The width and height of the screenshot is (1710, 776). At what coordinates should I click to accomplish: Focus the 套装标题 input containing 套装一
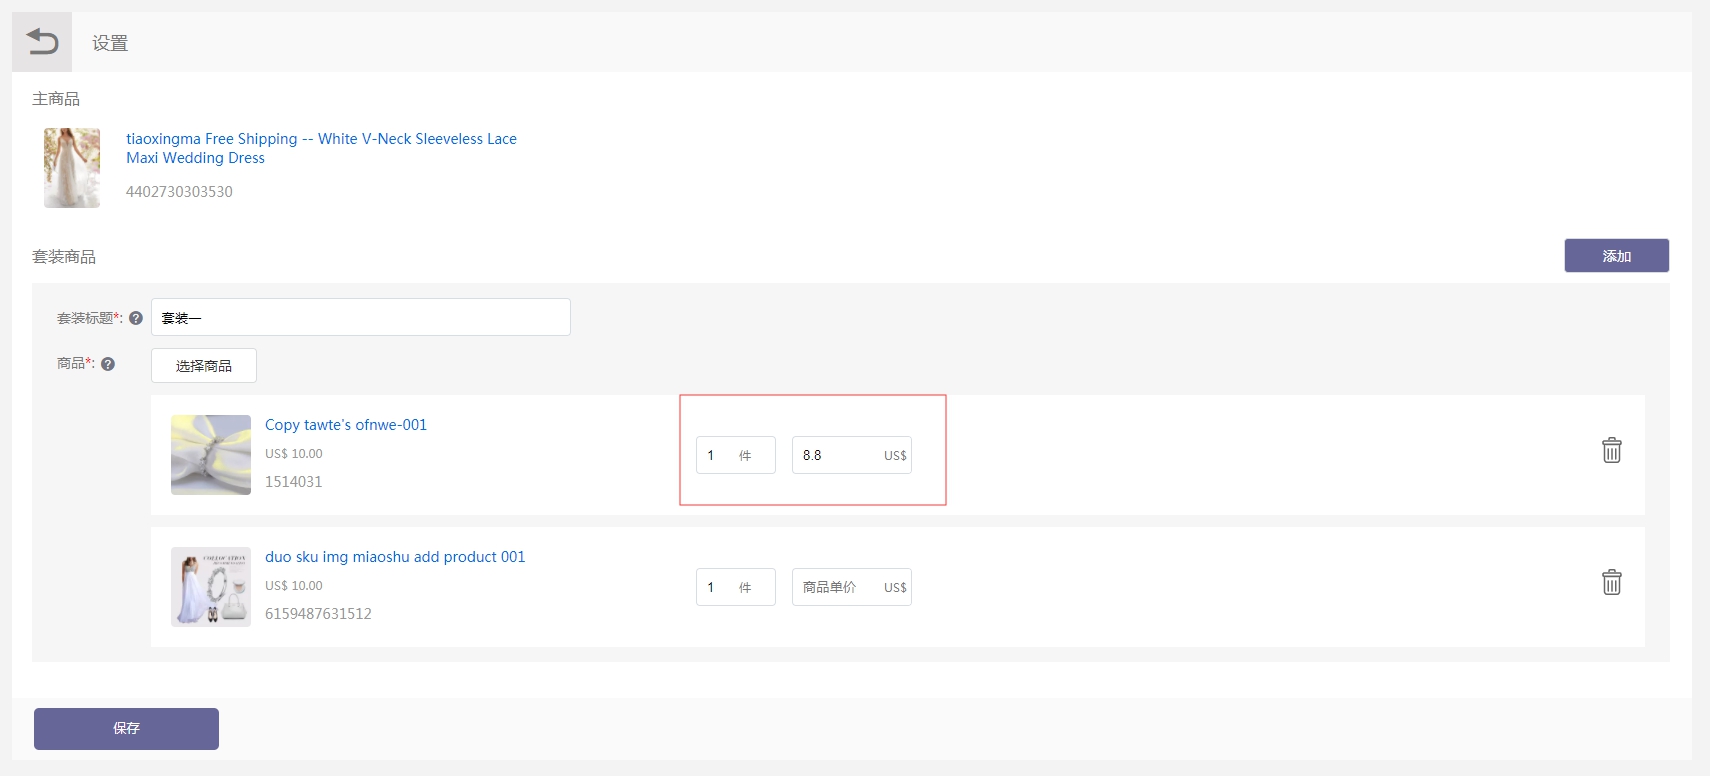360,318
